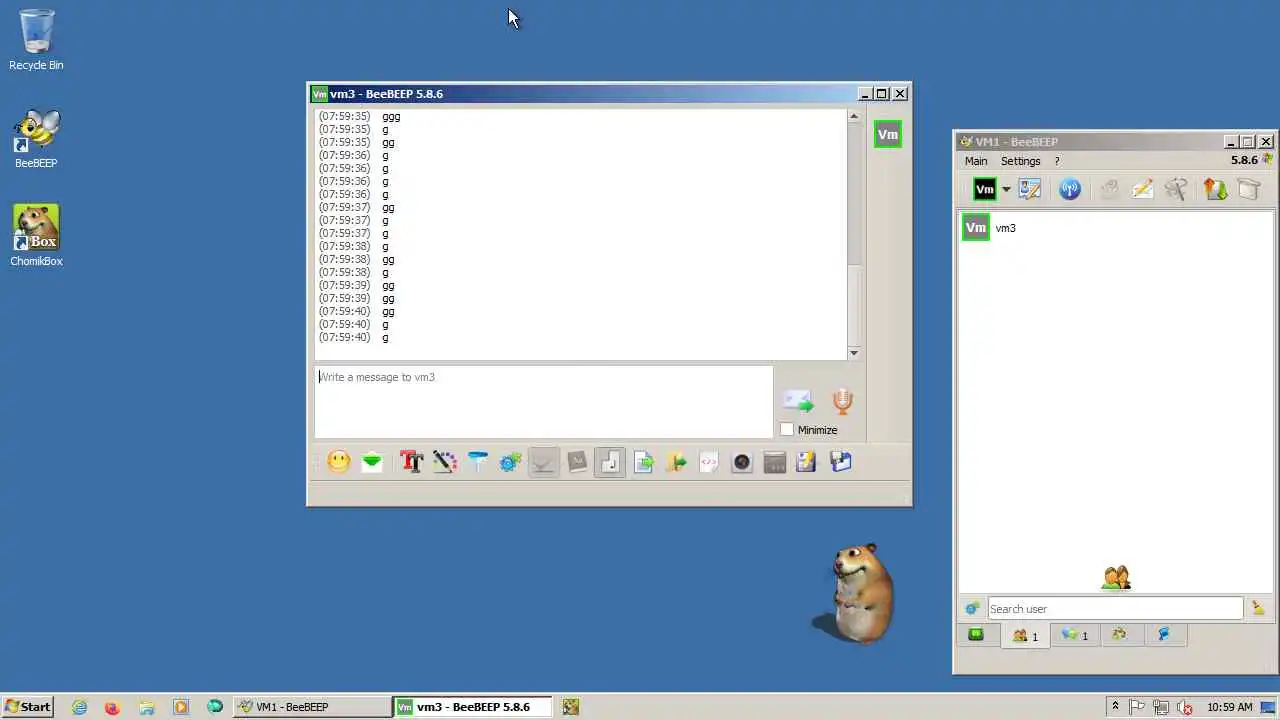The height and width of the screenshot is (720, 1280).
Task: Click the blue broadcast antenna icon
Action: [x=1070, y=189]
